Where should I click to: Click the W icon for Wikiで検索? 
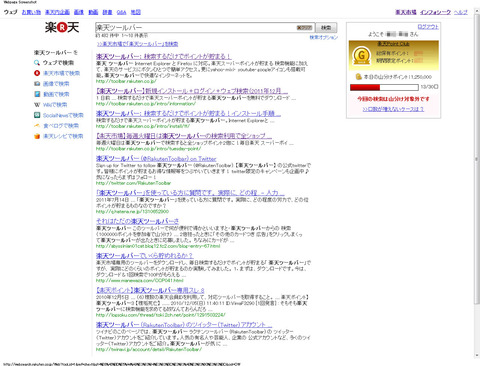point(37,105)
